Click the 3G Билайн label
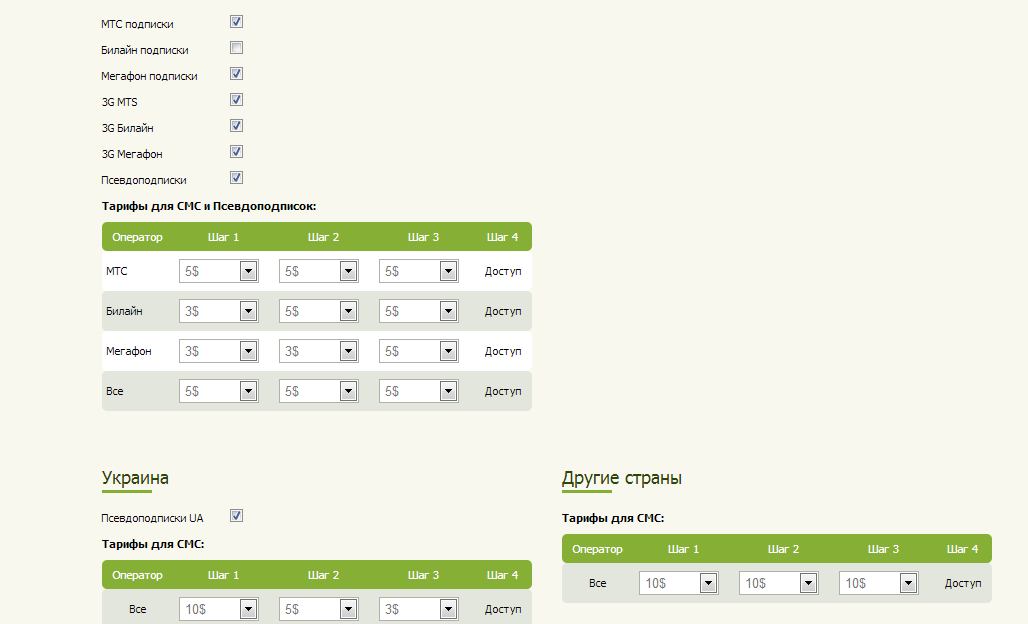Image resolution: width=1028 pixels, height=624 pixels. pos(127,128)
